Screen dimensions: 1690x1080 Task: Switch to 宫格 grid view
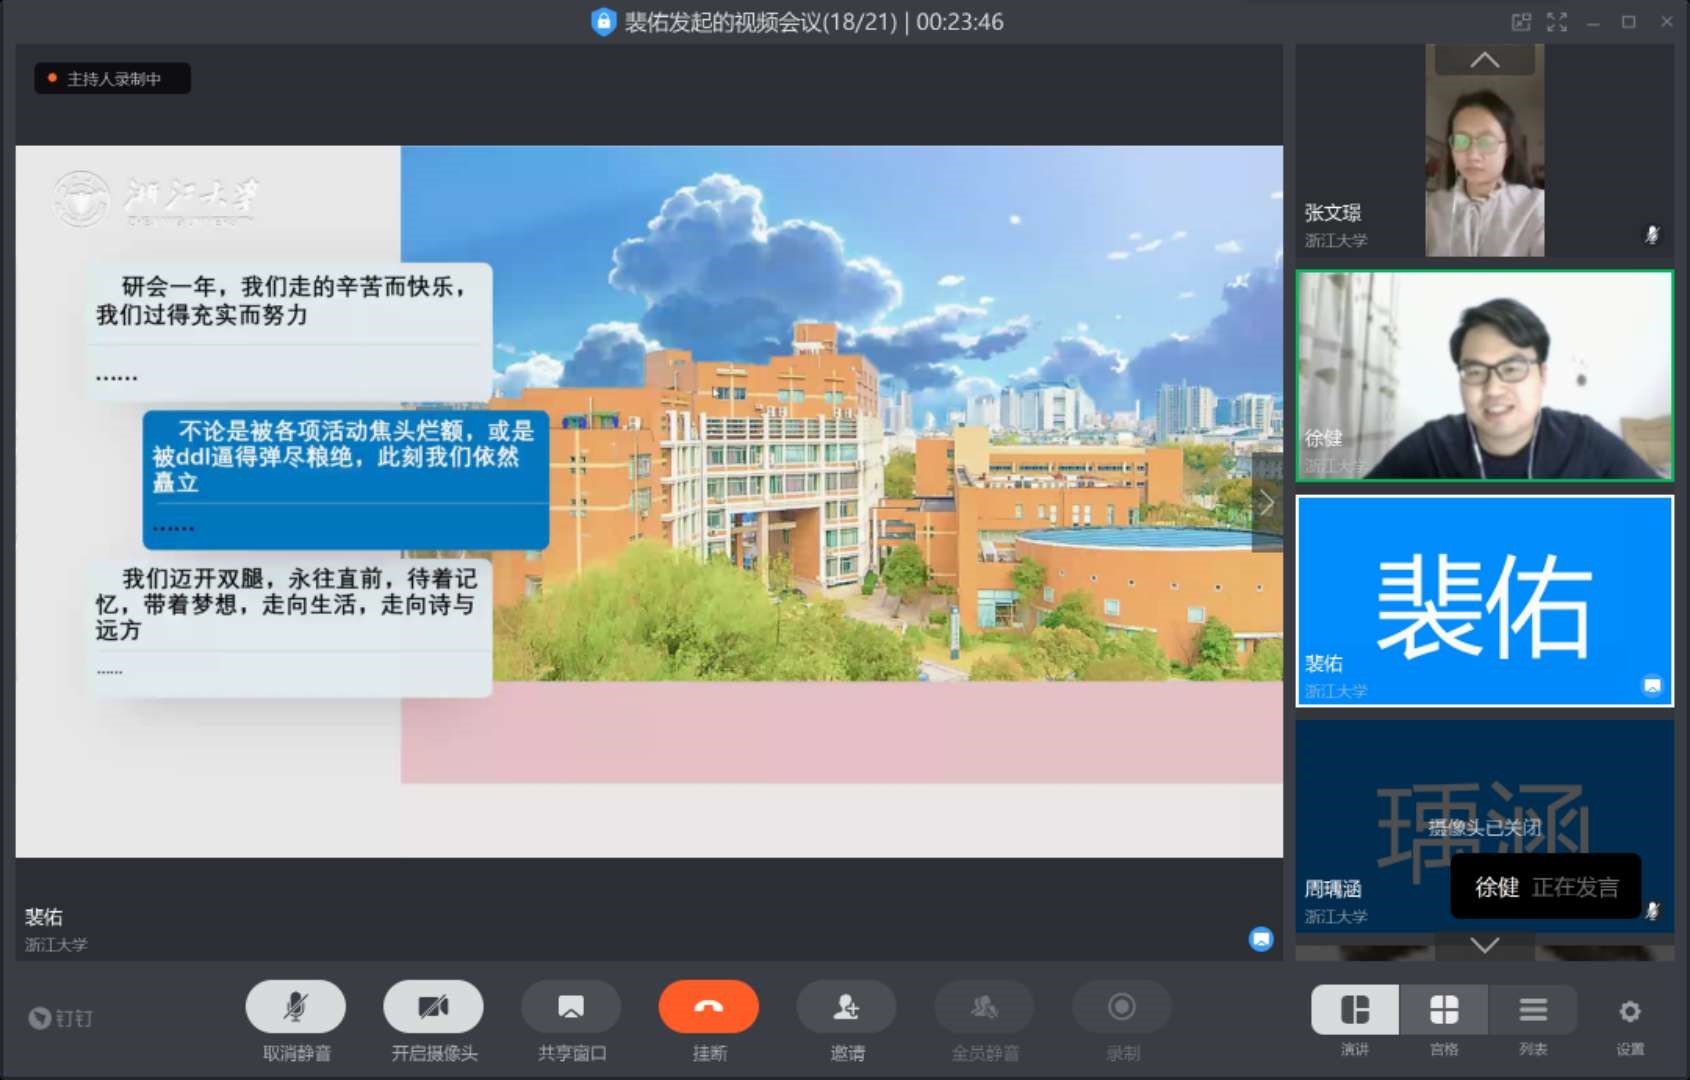(1444, 1010)
